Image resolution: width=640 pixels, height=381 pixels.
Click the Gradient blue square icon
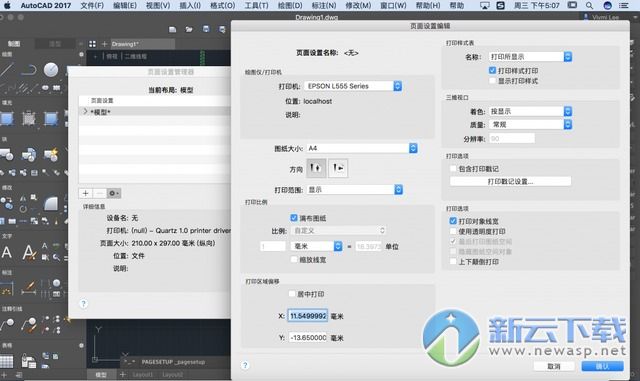point(51,119)
